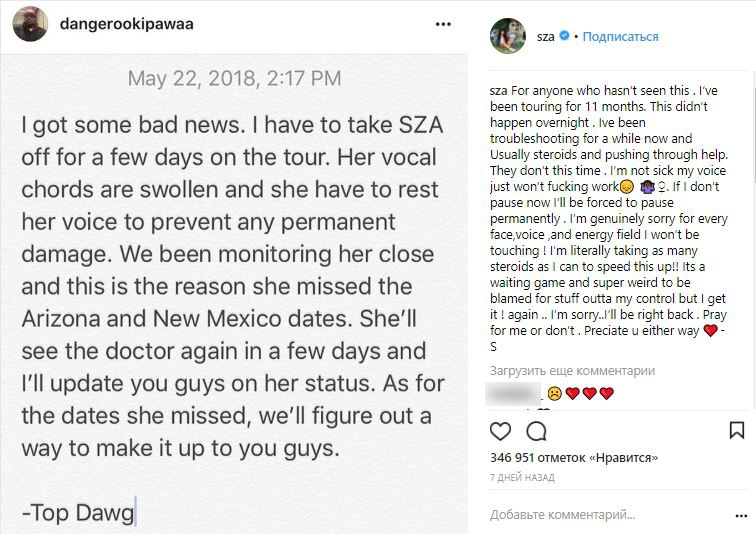Screen dimensions: 756x534
Task: Expand comments with Загрузить еще комментарии
Action: [x=572, y=371]
